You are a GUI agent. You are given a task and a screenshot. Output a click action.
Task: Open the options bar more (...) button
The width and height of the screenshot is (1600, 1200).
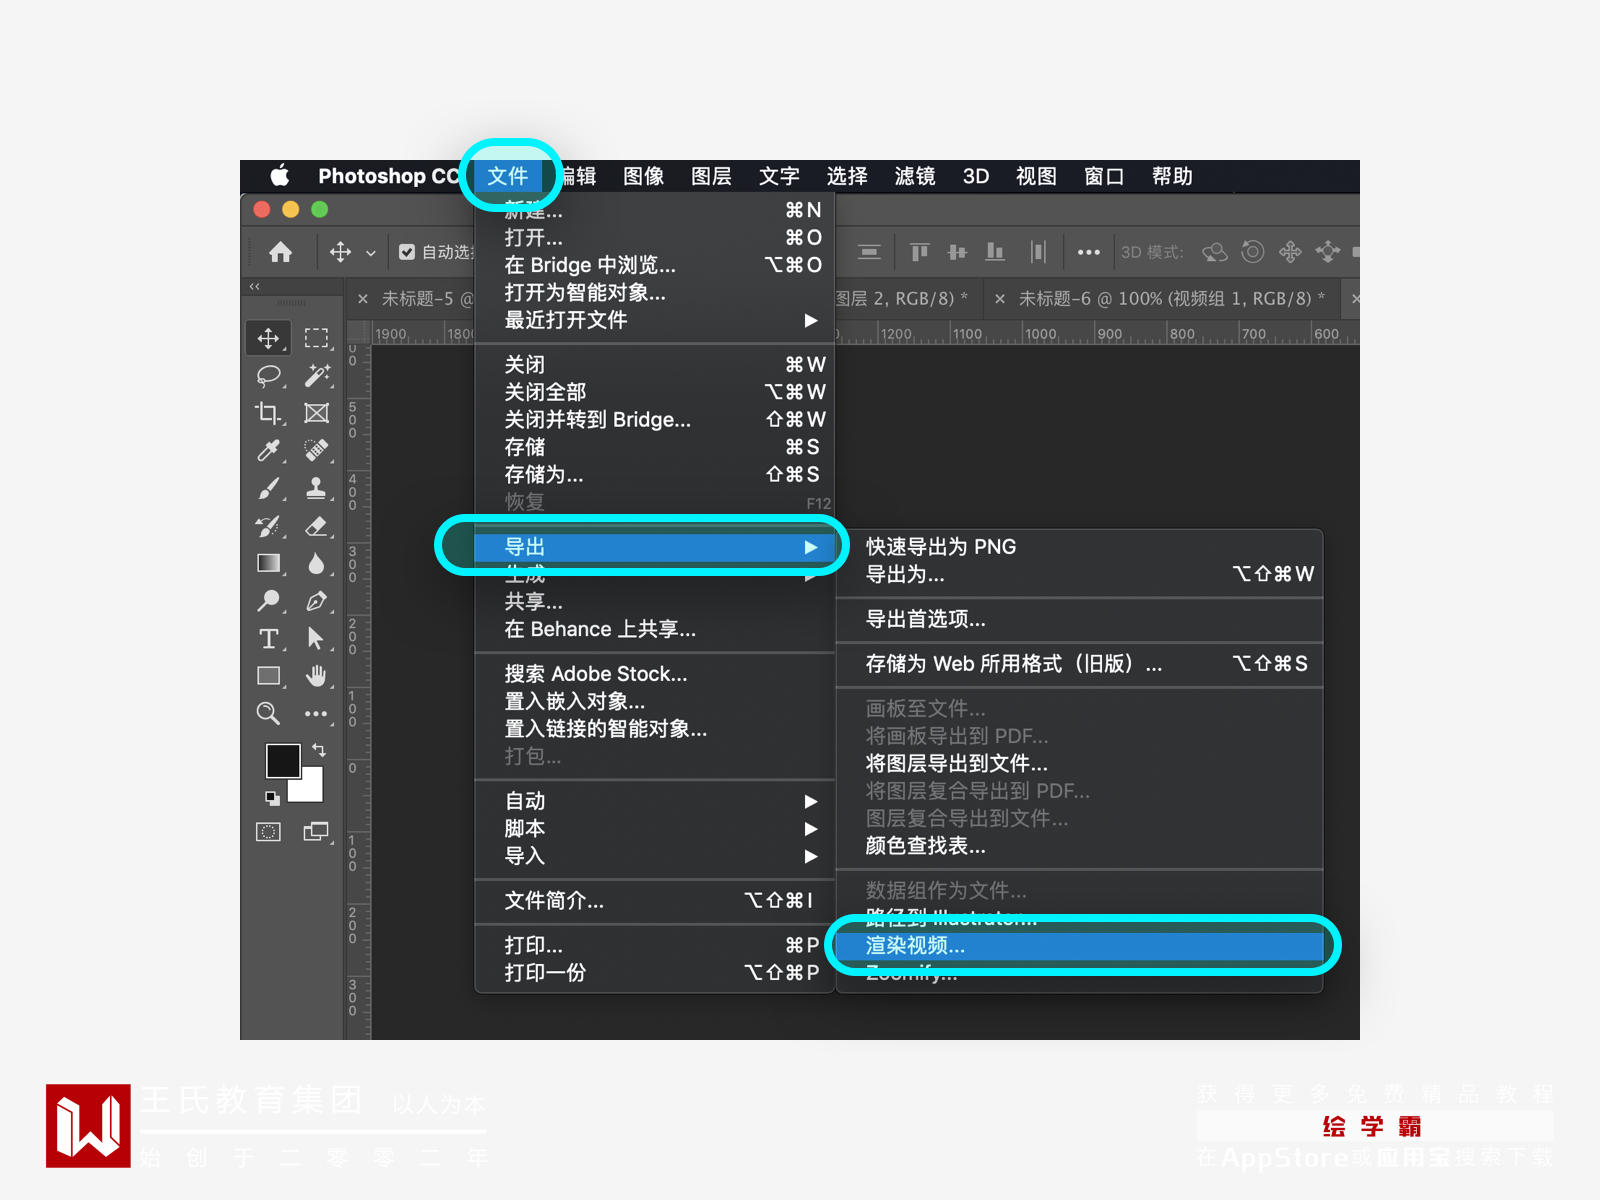(1089, 253)
